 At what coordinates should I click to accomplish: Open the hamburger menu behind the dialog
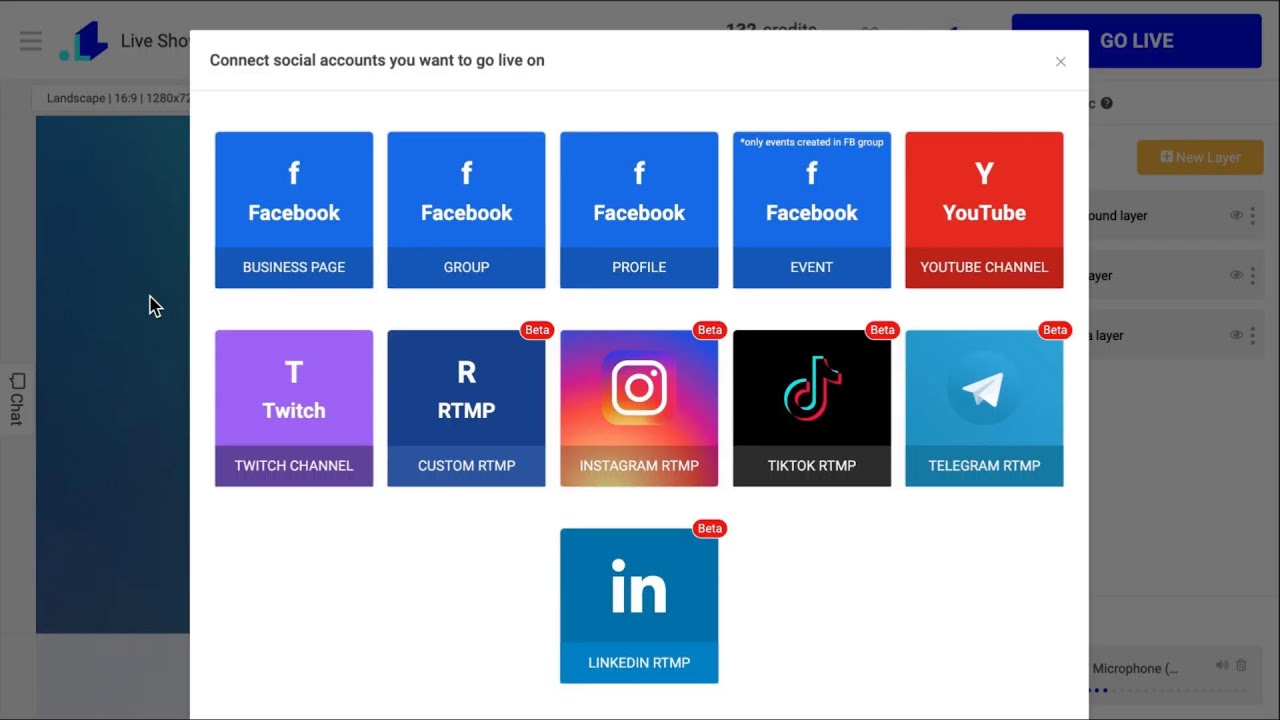pos(31,41)
